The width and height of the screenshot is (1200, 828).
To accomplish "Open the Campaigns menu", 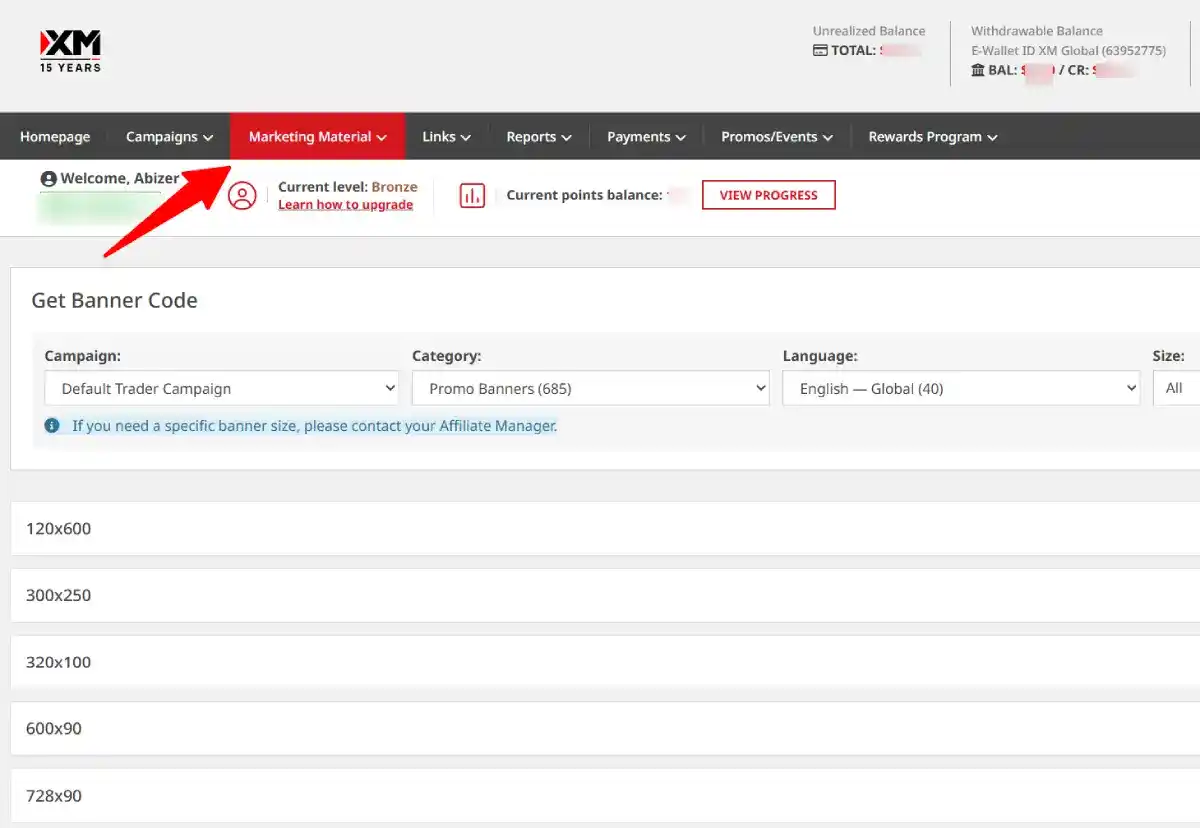I will click(169, 137).
